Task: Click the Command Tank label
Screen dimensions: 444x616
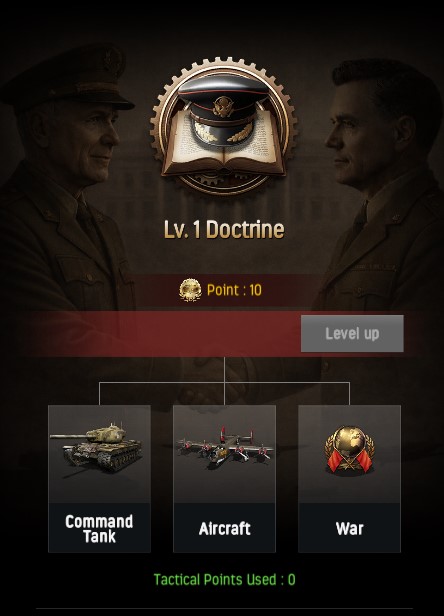Action: 99,528
